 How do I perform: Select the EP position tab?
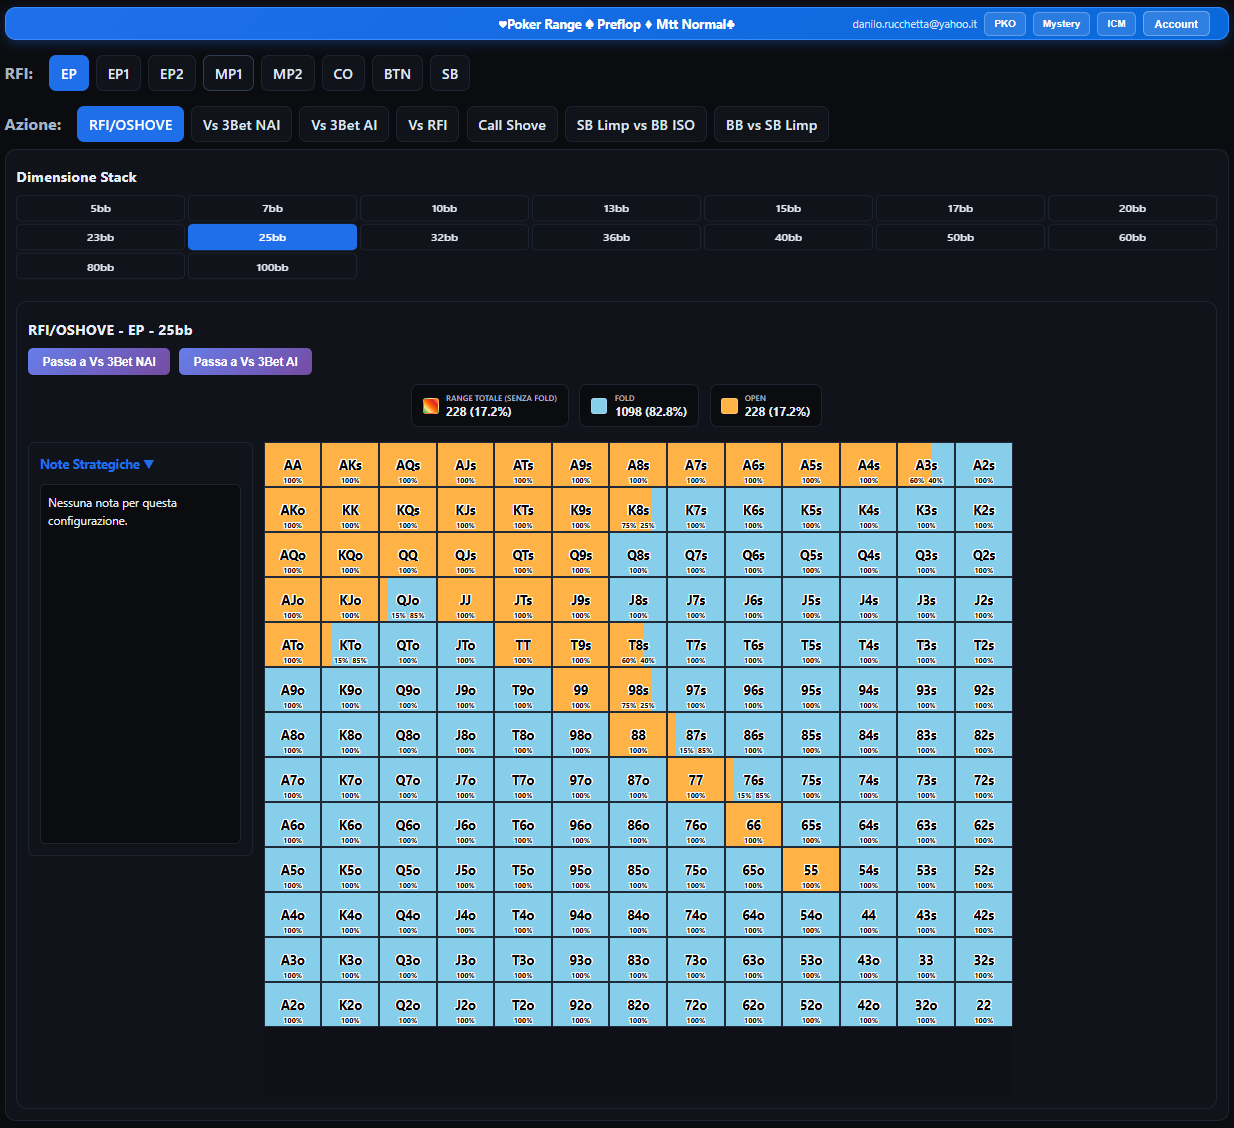69,74
